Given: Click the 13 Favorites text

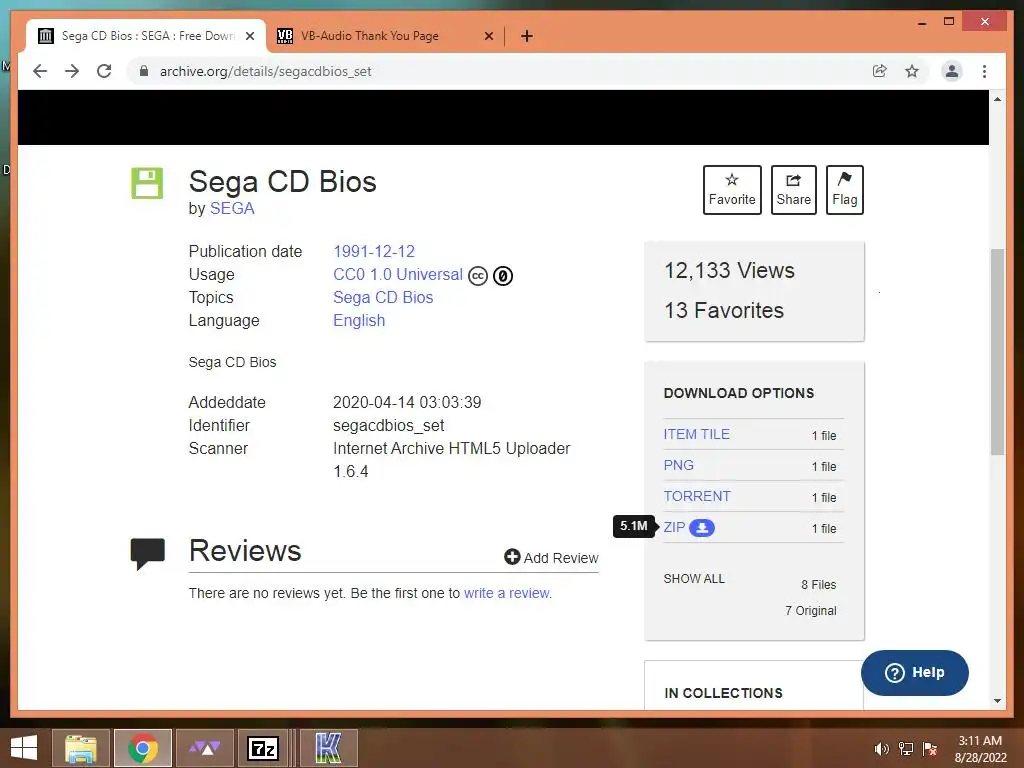Looking at the screenshot, I should 724,310.
